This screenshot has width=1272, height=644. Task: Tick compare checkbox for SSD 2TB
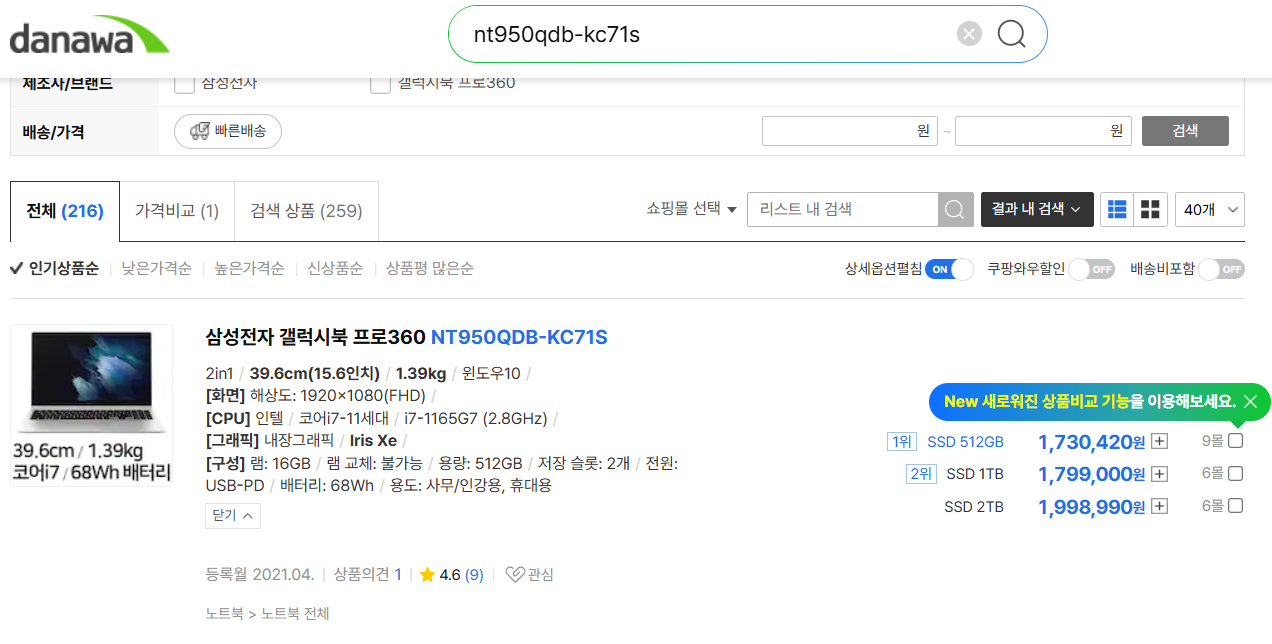pyautogui.click(x=1235, y=506)
